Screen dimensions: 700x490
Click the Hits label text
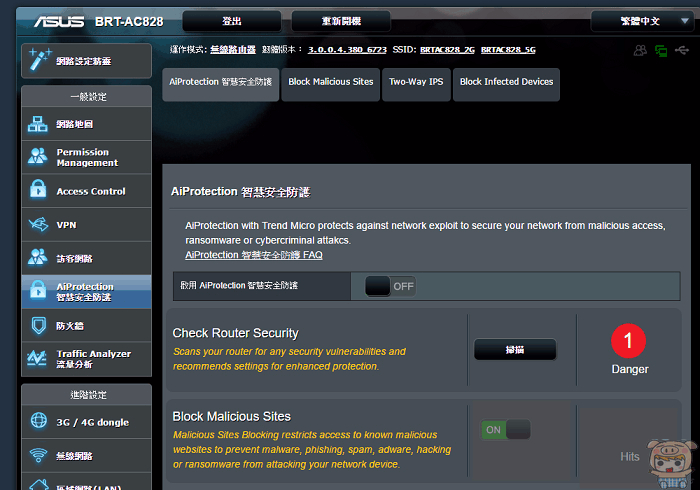click(x=629, y=457)
